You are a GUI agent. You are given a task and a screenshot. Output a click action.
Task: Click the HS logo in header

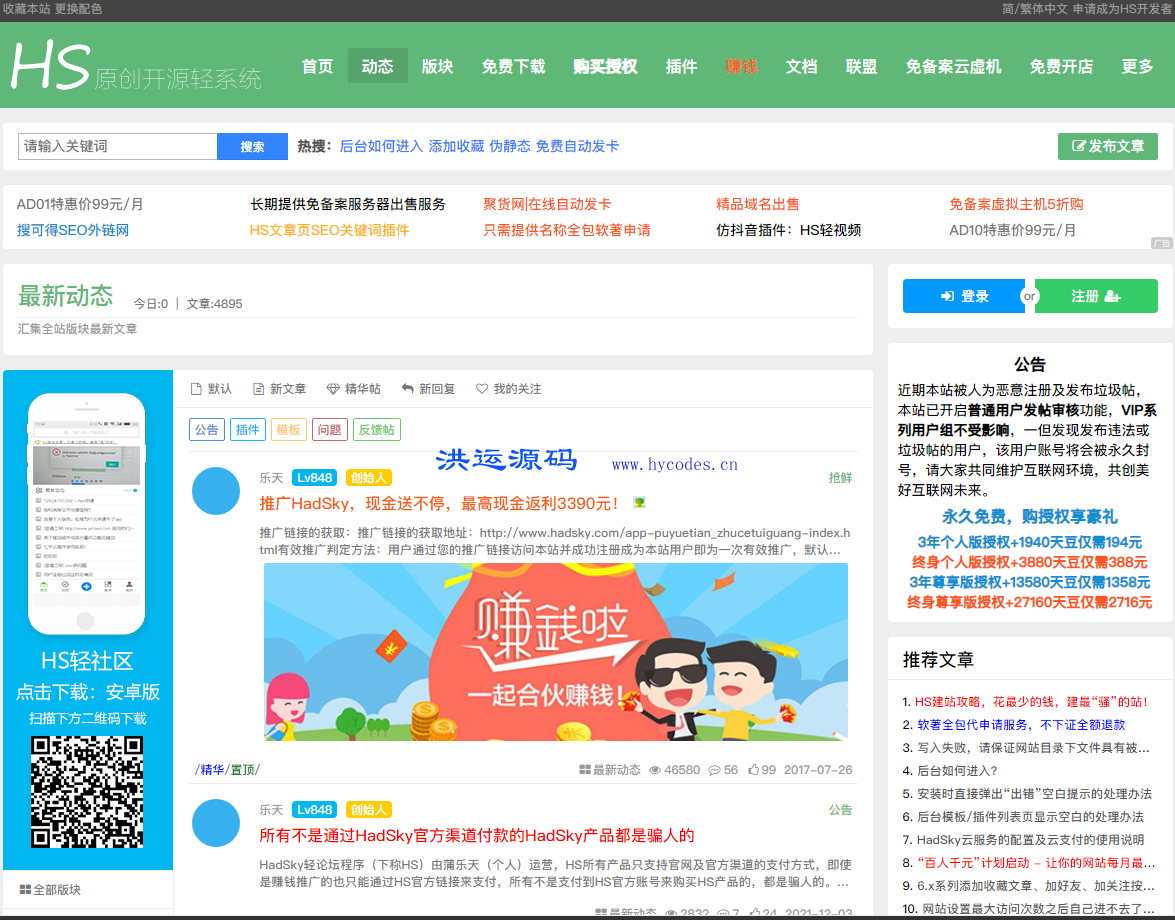click(136, 66)
